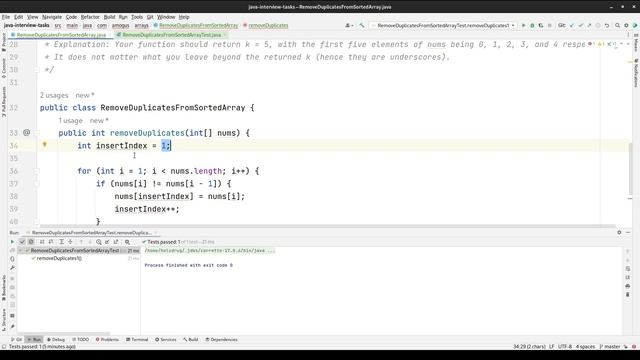
Task: Click 'amogus' breadcrumb in navigation bar
Action: (x=120, y=25)
